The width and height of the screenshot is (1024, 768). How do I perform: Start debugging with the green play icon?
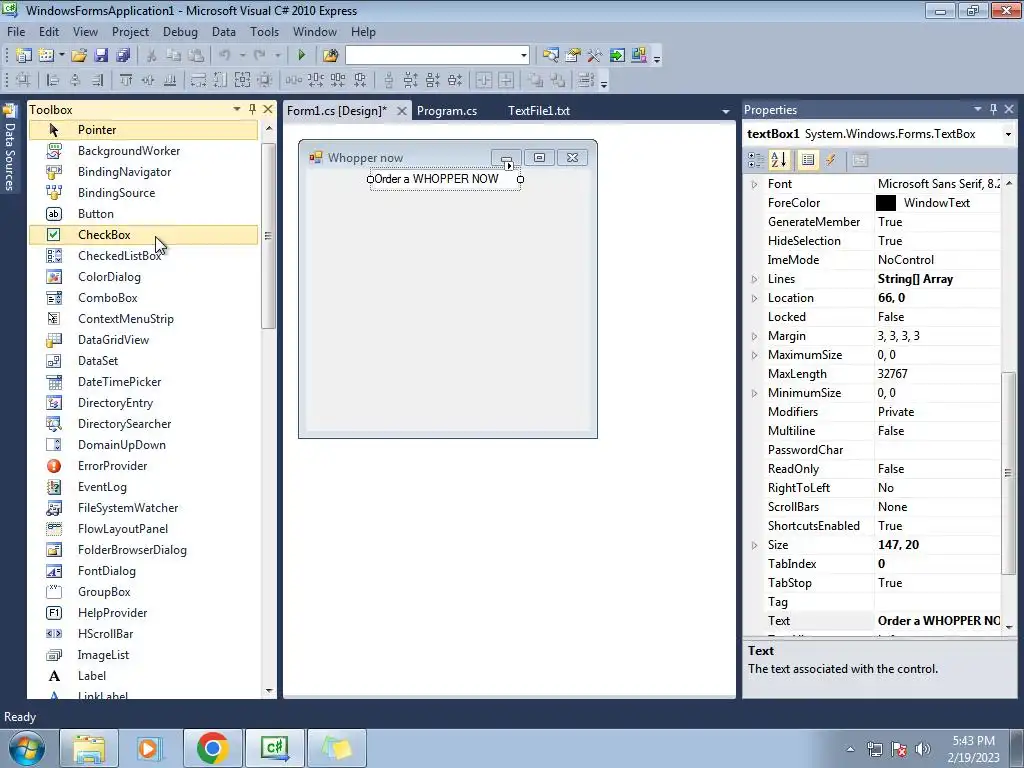pos(301,56)
